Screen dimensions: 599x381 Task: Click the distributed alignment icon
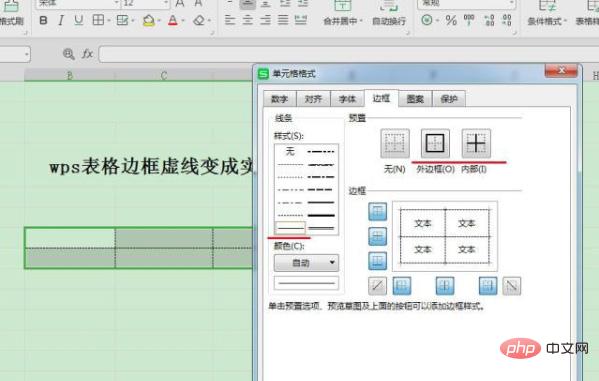301,20
